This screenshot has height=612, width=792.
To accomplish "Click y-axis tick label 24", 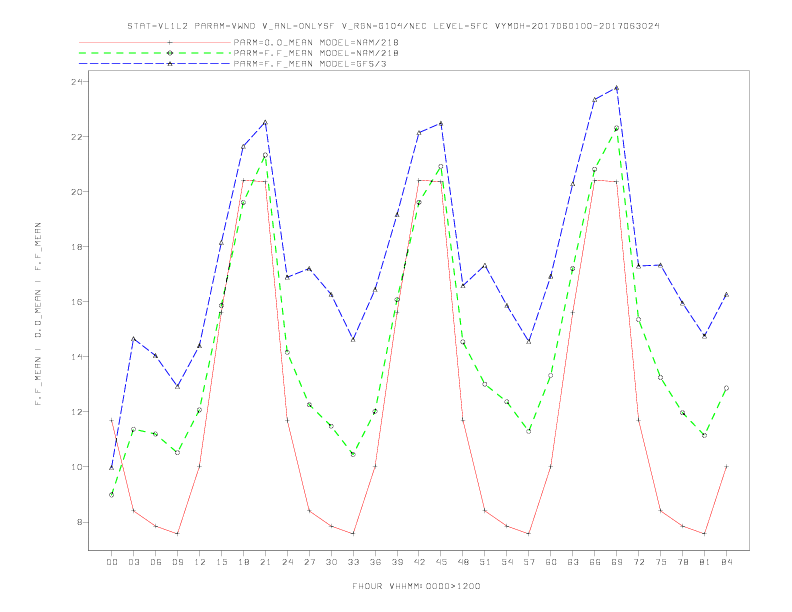I will [78, 82].
